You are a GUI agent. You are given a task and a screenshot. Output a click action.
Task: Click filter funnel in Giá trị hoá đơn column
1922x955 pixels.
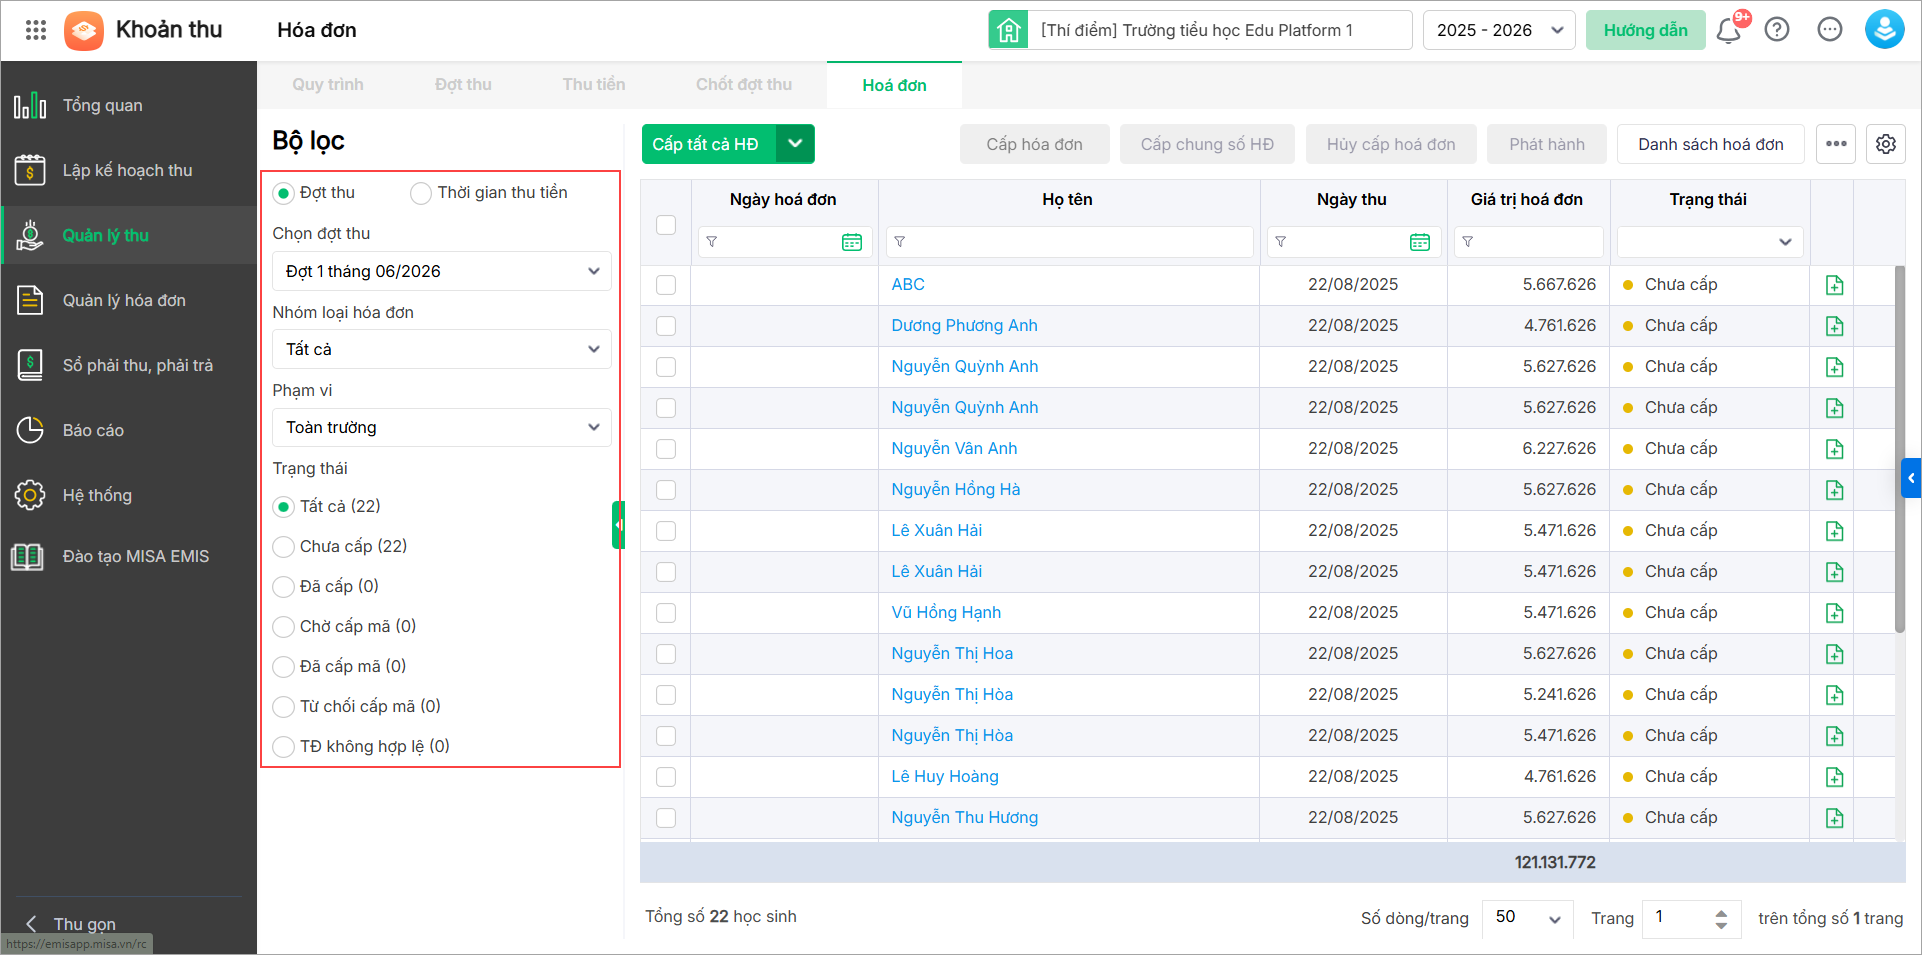click(x=1468, y=242)
